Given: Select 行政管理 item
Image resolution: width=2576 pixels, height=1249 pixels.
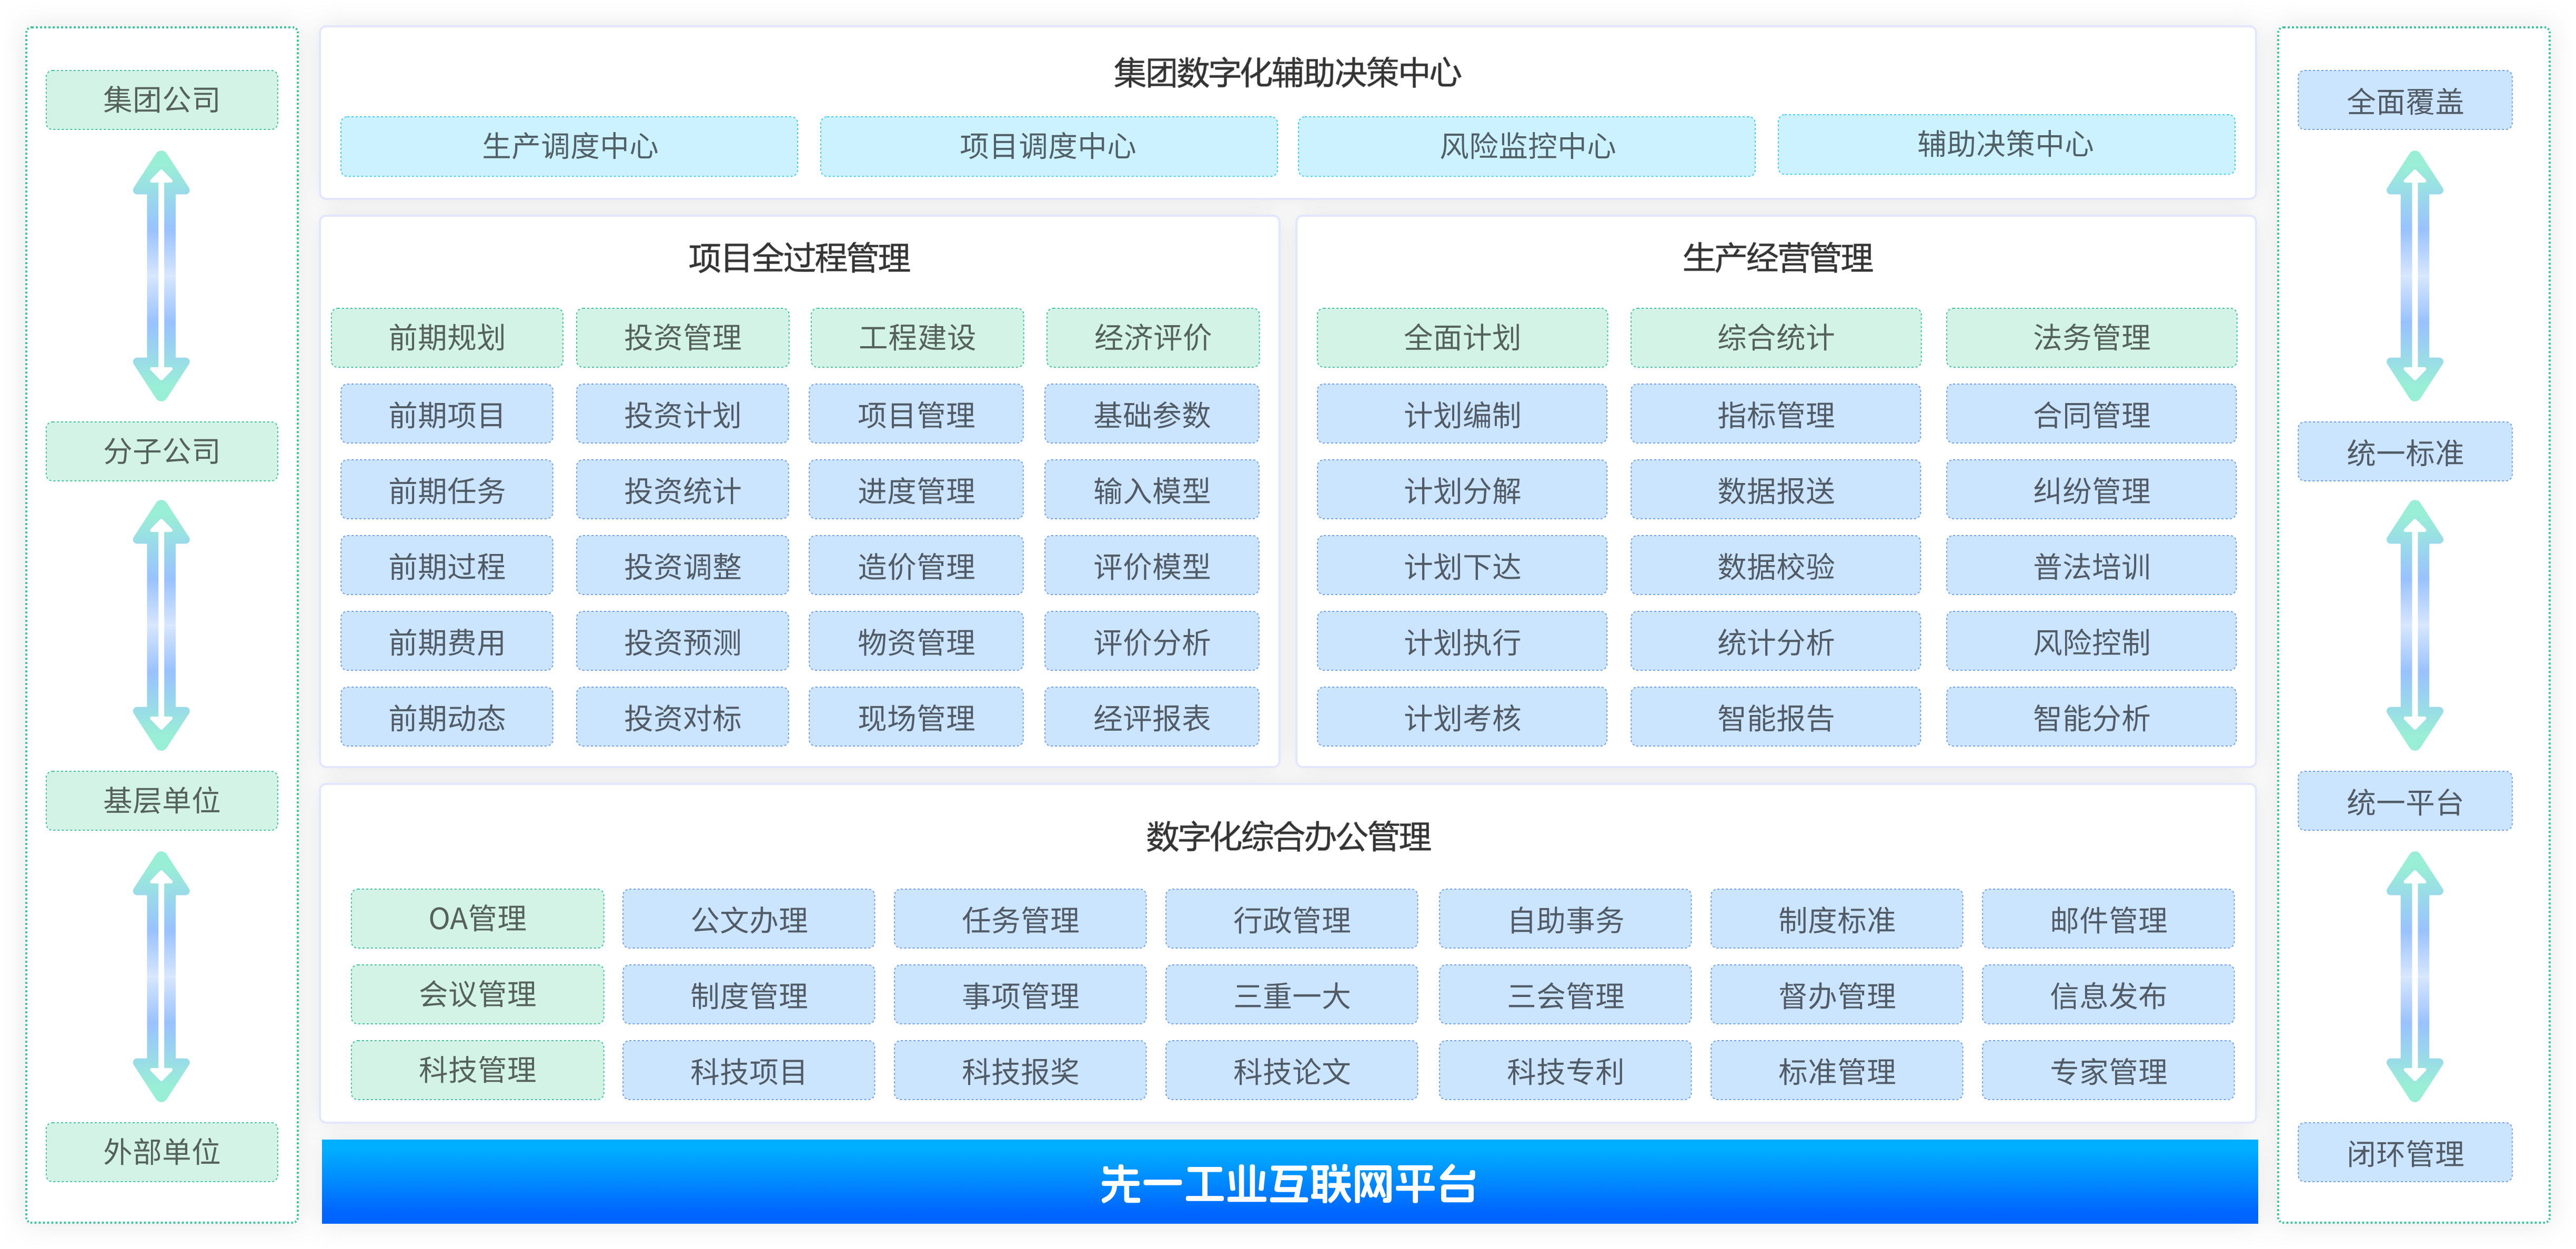Looking at the screenshot, I should click(x=1292, y=919).
